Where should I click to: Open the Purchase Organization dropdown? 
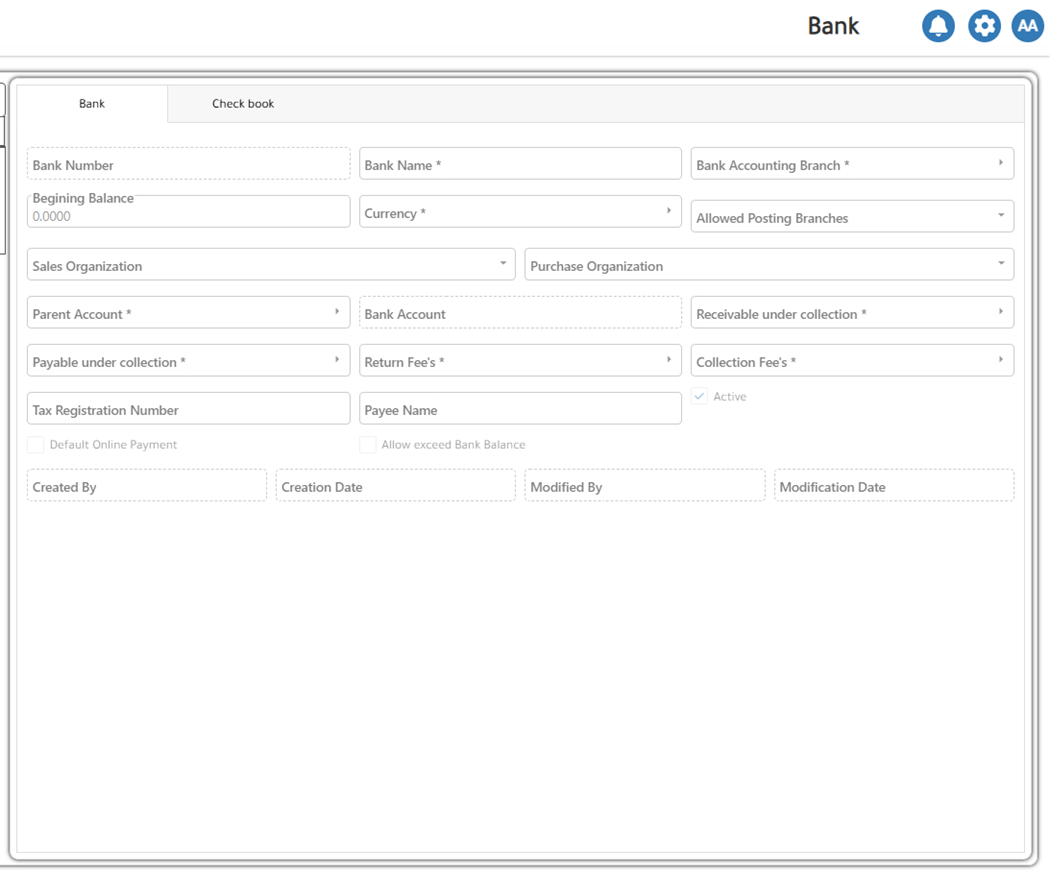1001,264
